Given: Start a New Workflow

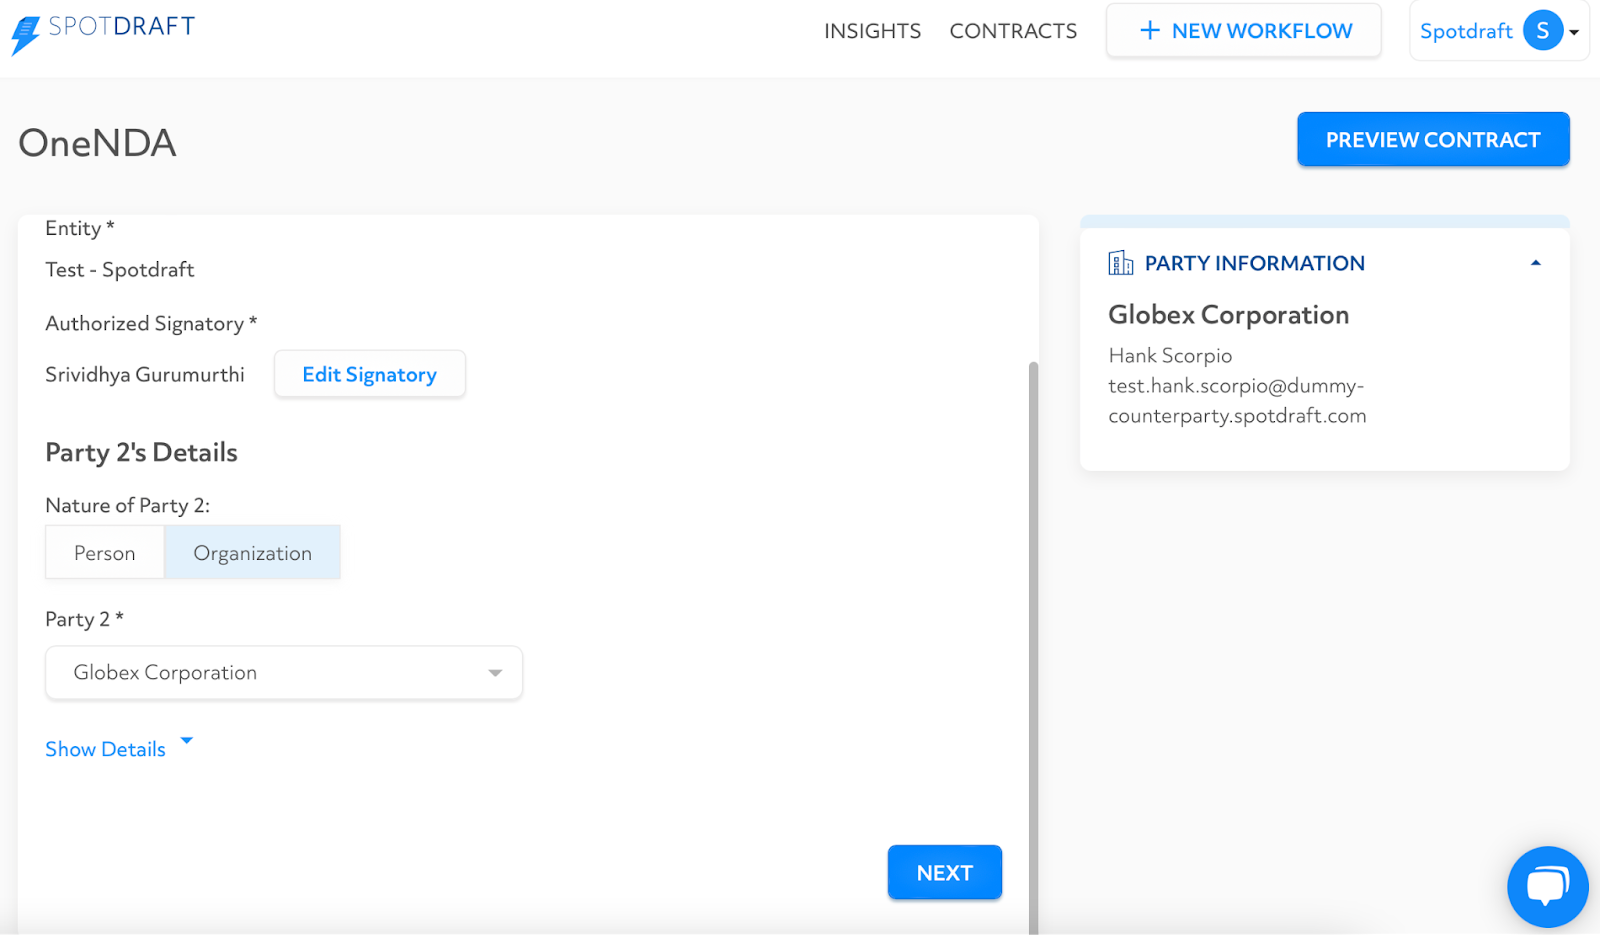Looking at the screenshot, I should tap(1244, 31).
